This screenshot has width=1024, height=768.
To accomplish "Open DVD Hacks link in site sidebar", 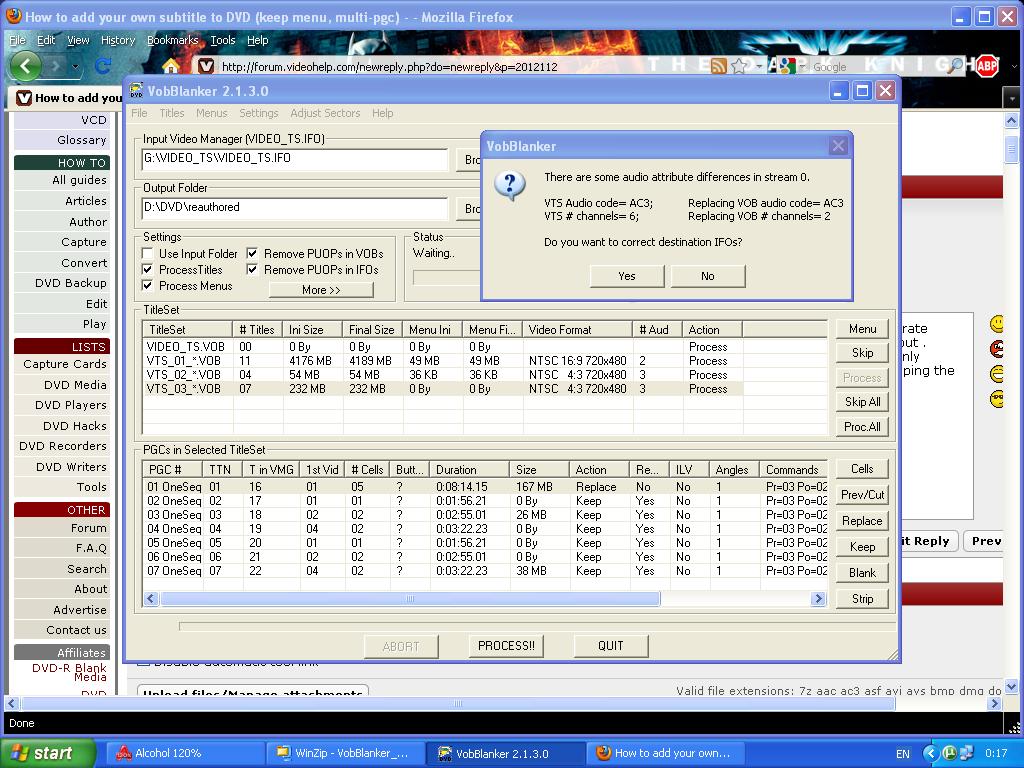I will coord(74,426).
